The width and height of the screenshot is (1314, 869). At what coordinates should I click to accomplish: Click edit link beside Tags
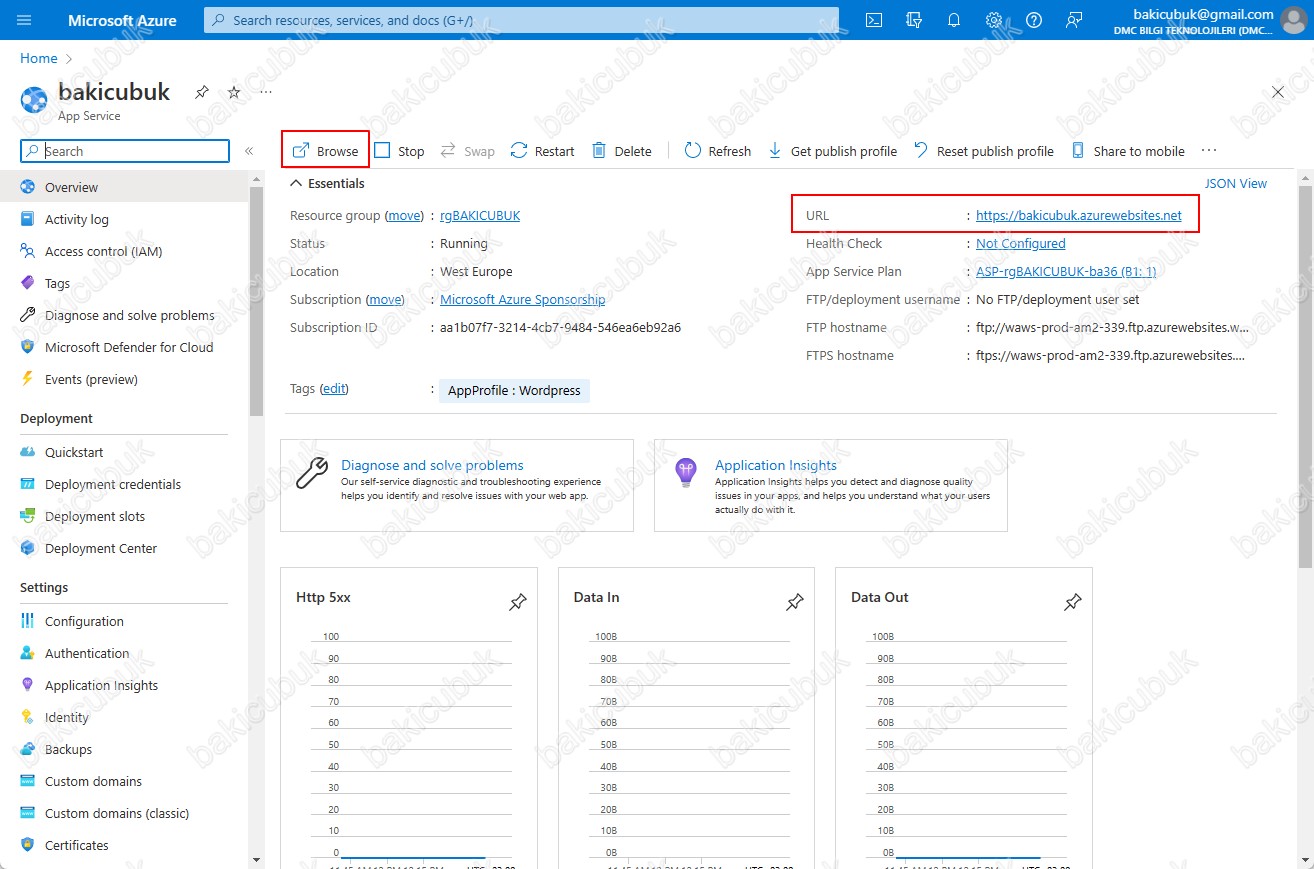pyautogui.click(x=334, y=388)
